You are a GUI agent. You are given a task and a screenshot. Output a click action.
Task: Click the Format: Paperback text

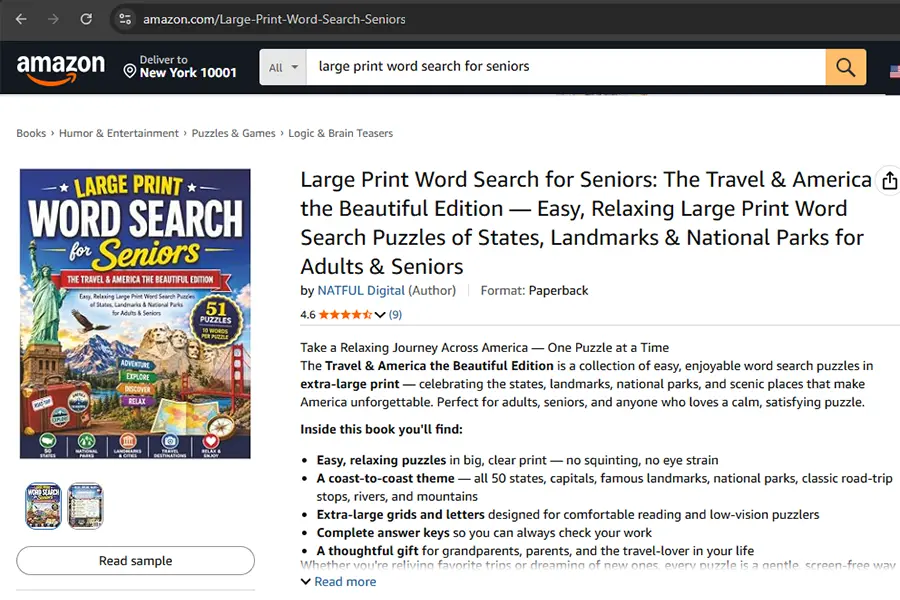coord(534,291)
